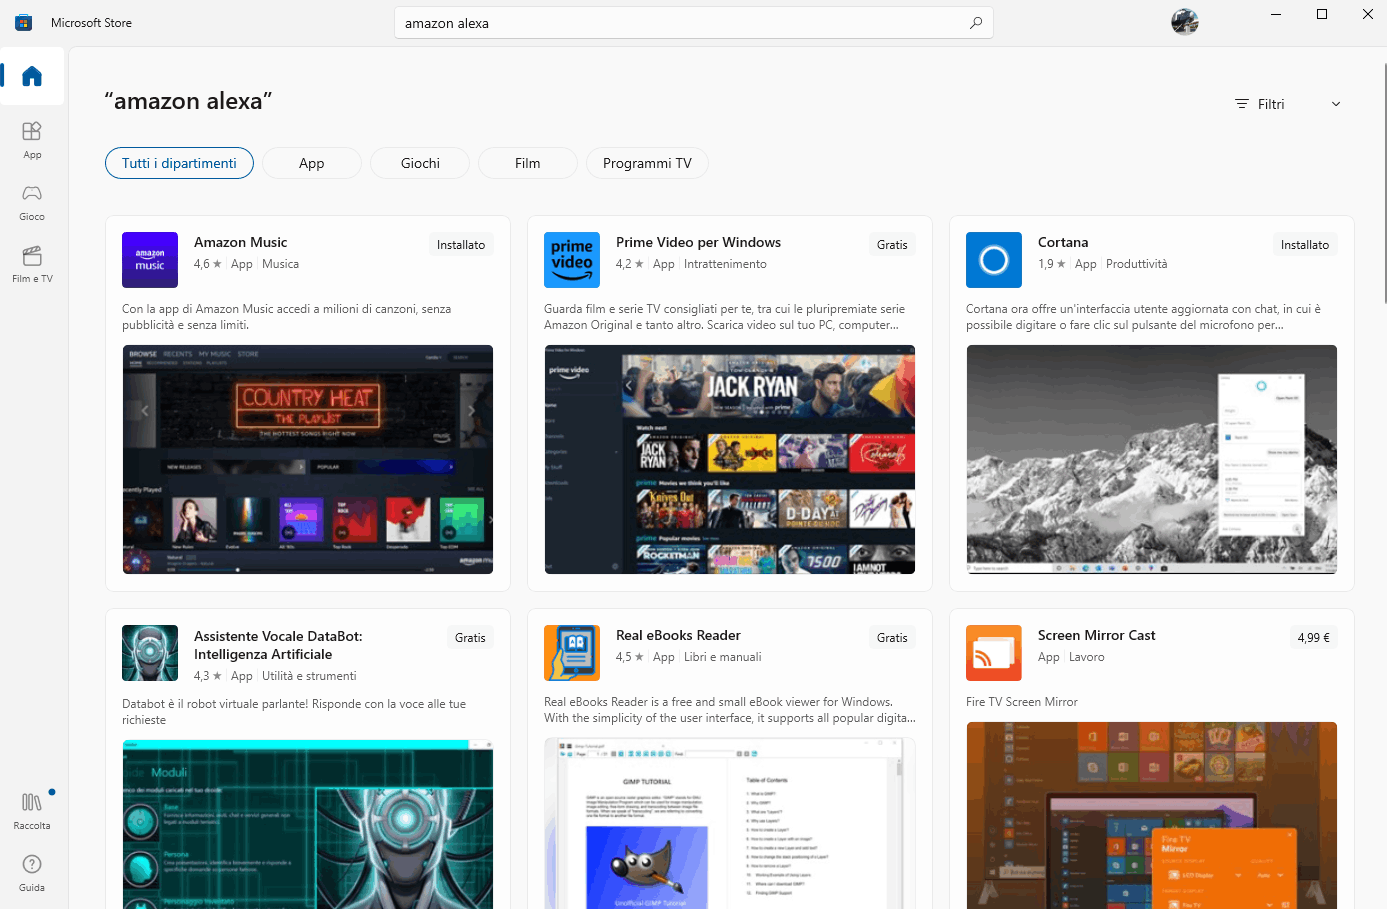Click the 'Musica' category label
1387x909 pixels.
tap(280, 264)
